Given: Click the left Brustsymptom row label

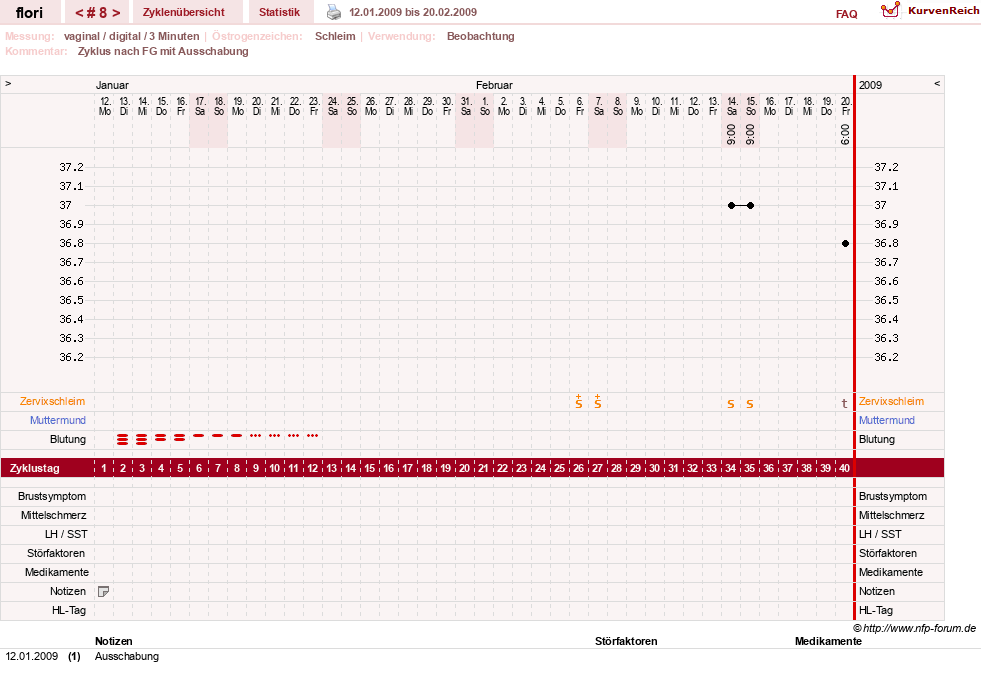Looking at the screenshot, I should click(52, 497).
